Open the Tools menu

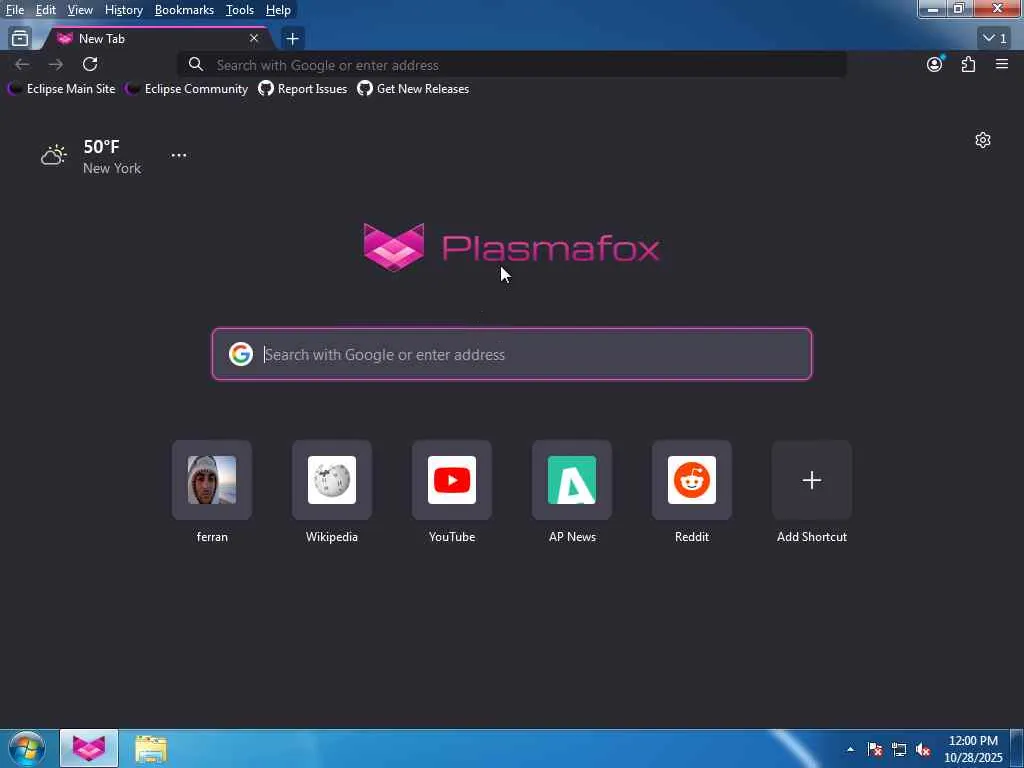click(x=240, y=10)
